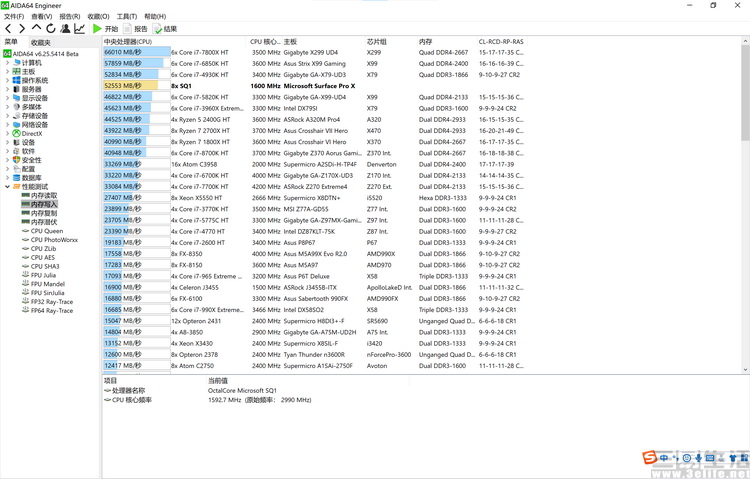Expand the 计算机 node chevron
Image resolution: width=750 pixels, height=479 pixels.
tap(8, 63)
